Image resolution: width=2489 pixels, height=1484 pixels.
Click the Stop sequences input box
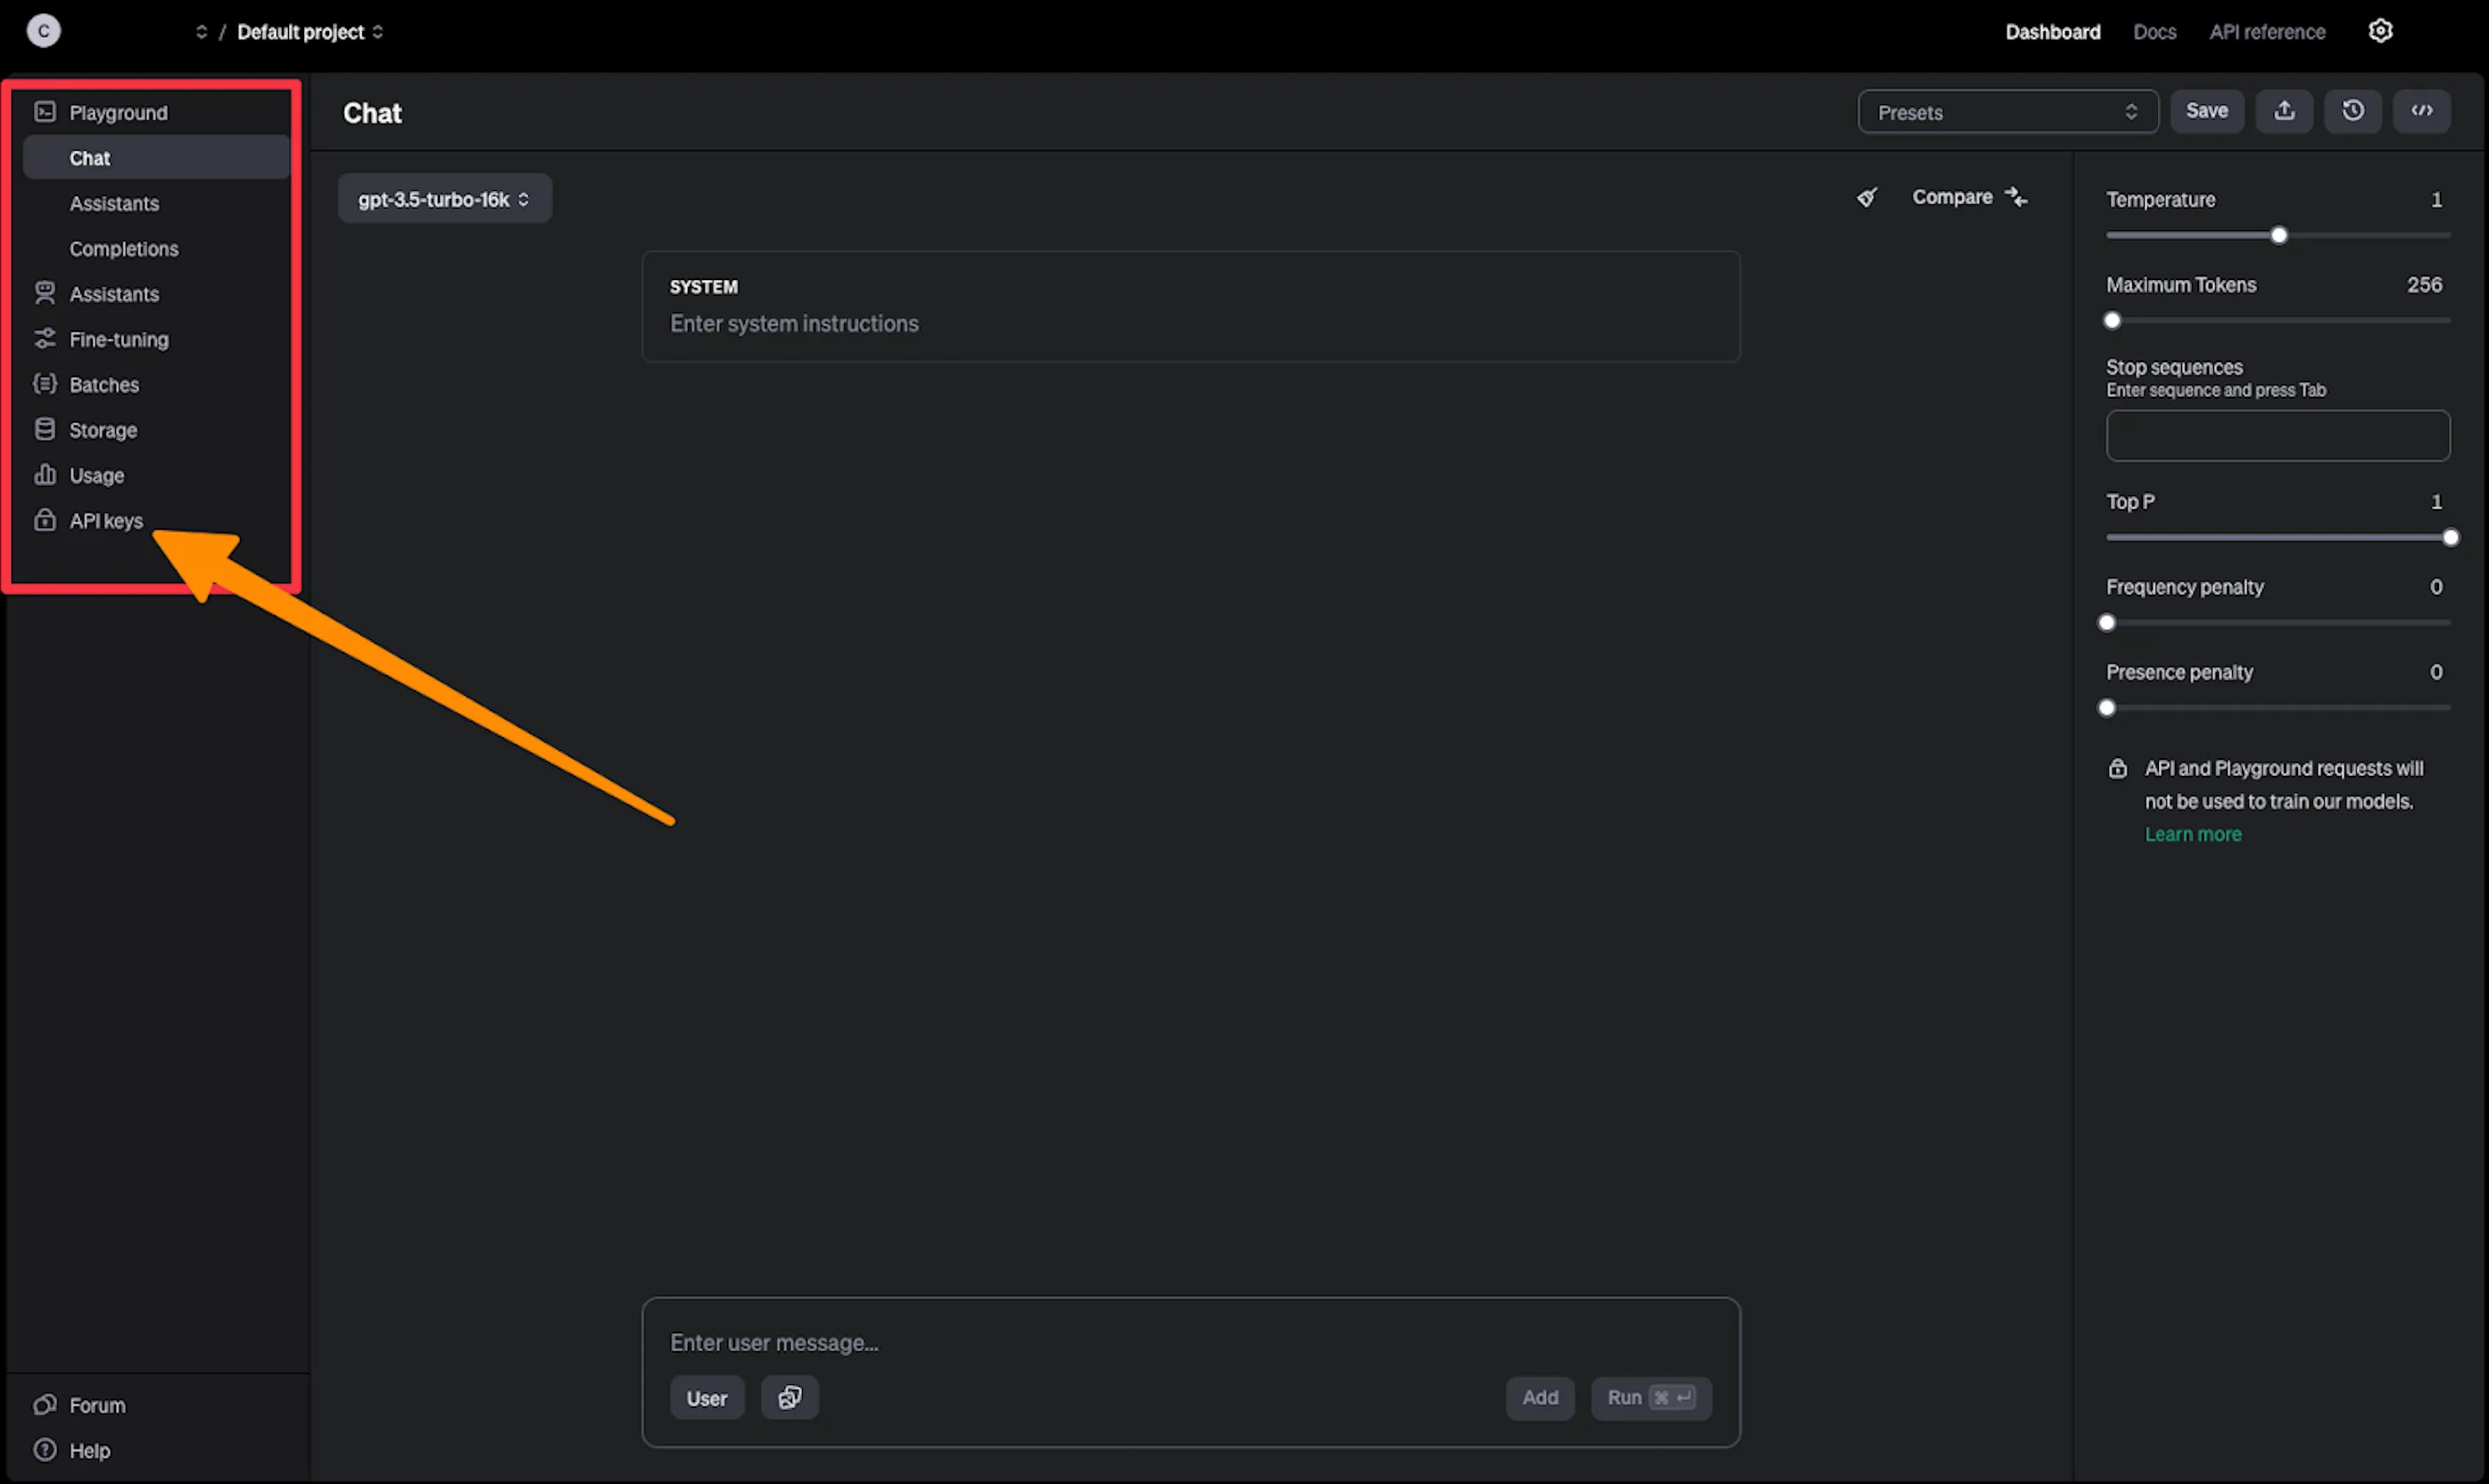point(2277,435)
